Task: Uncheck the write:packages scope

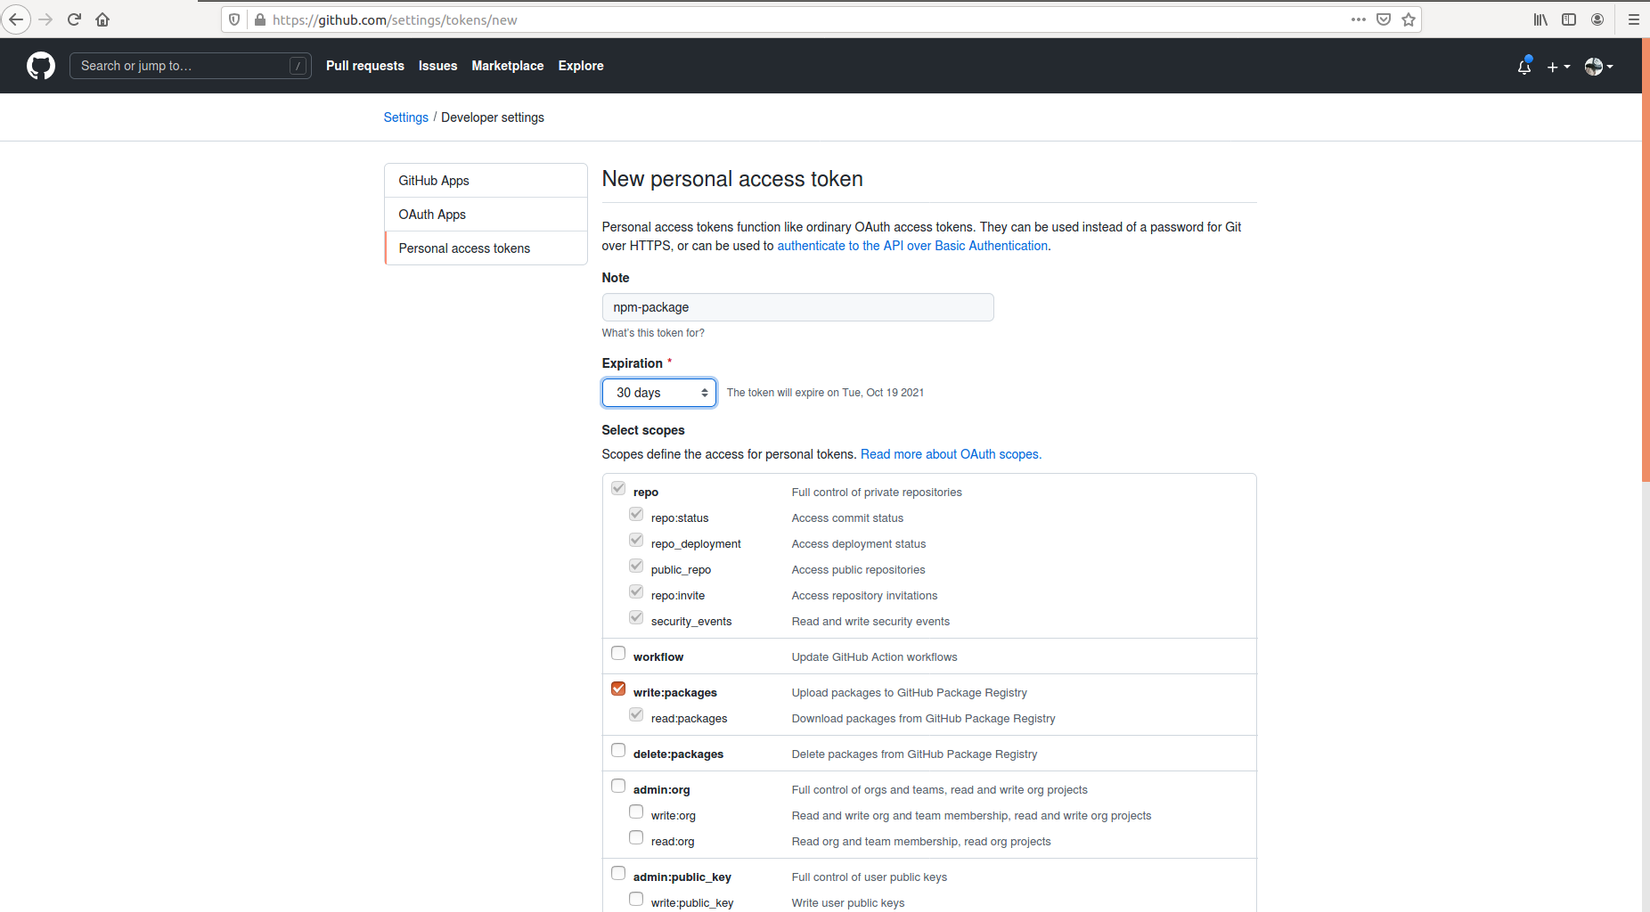Action: pos(618,689)
